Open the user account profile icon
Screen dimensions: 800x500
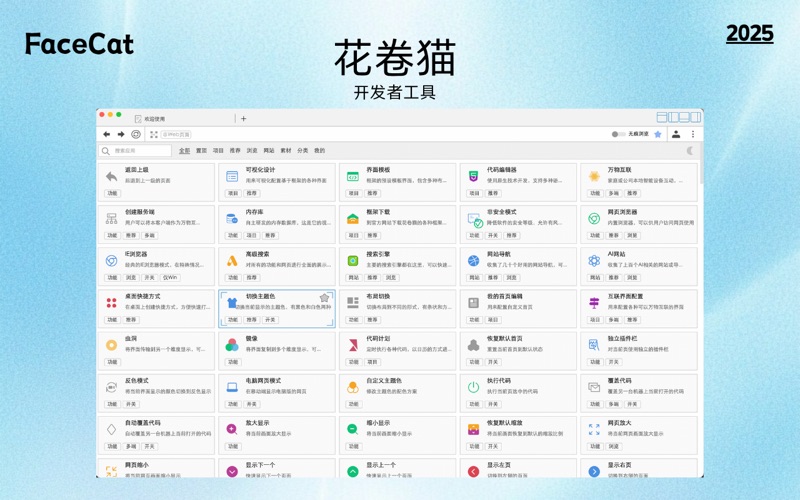click(x=676, y=134)
